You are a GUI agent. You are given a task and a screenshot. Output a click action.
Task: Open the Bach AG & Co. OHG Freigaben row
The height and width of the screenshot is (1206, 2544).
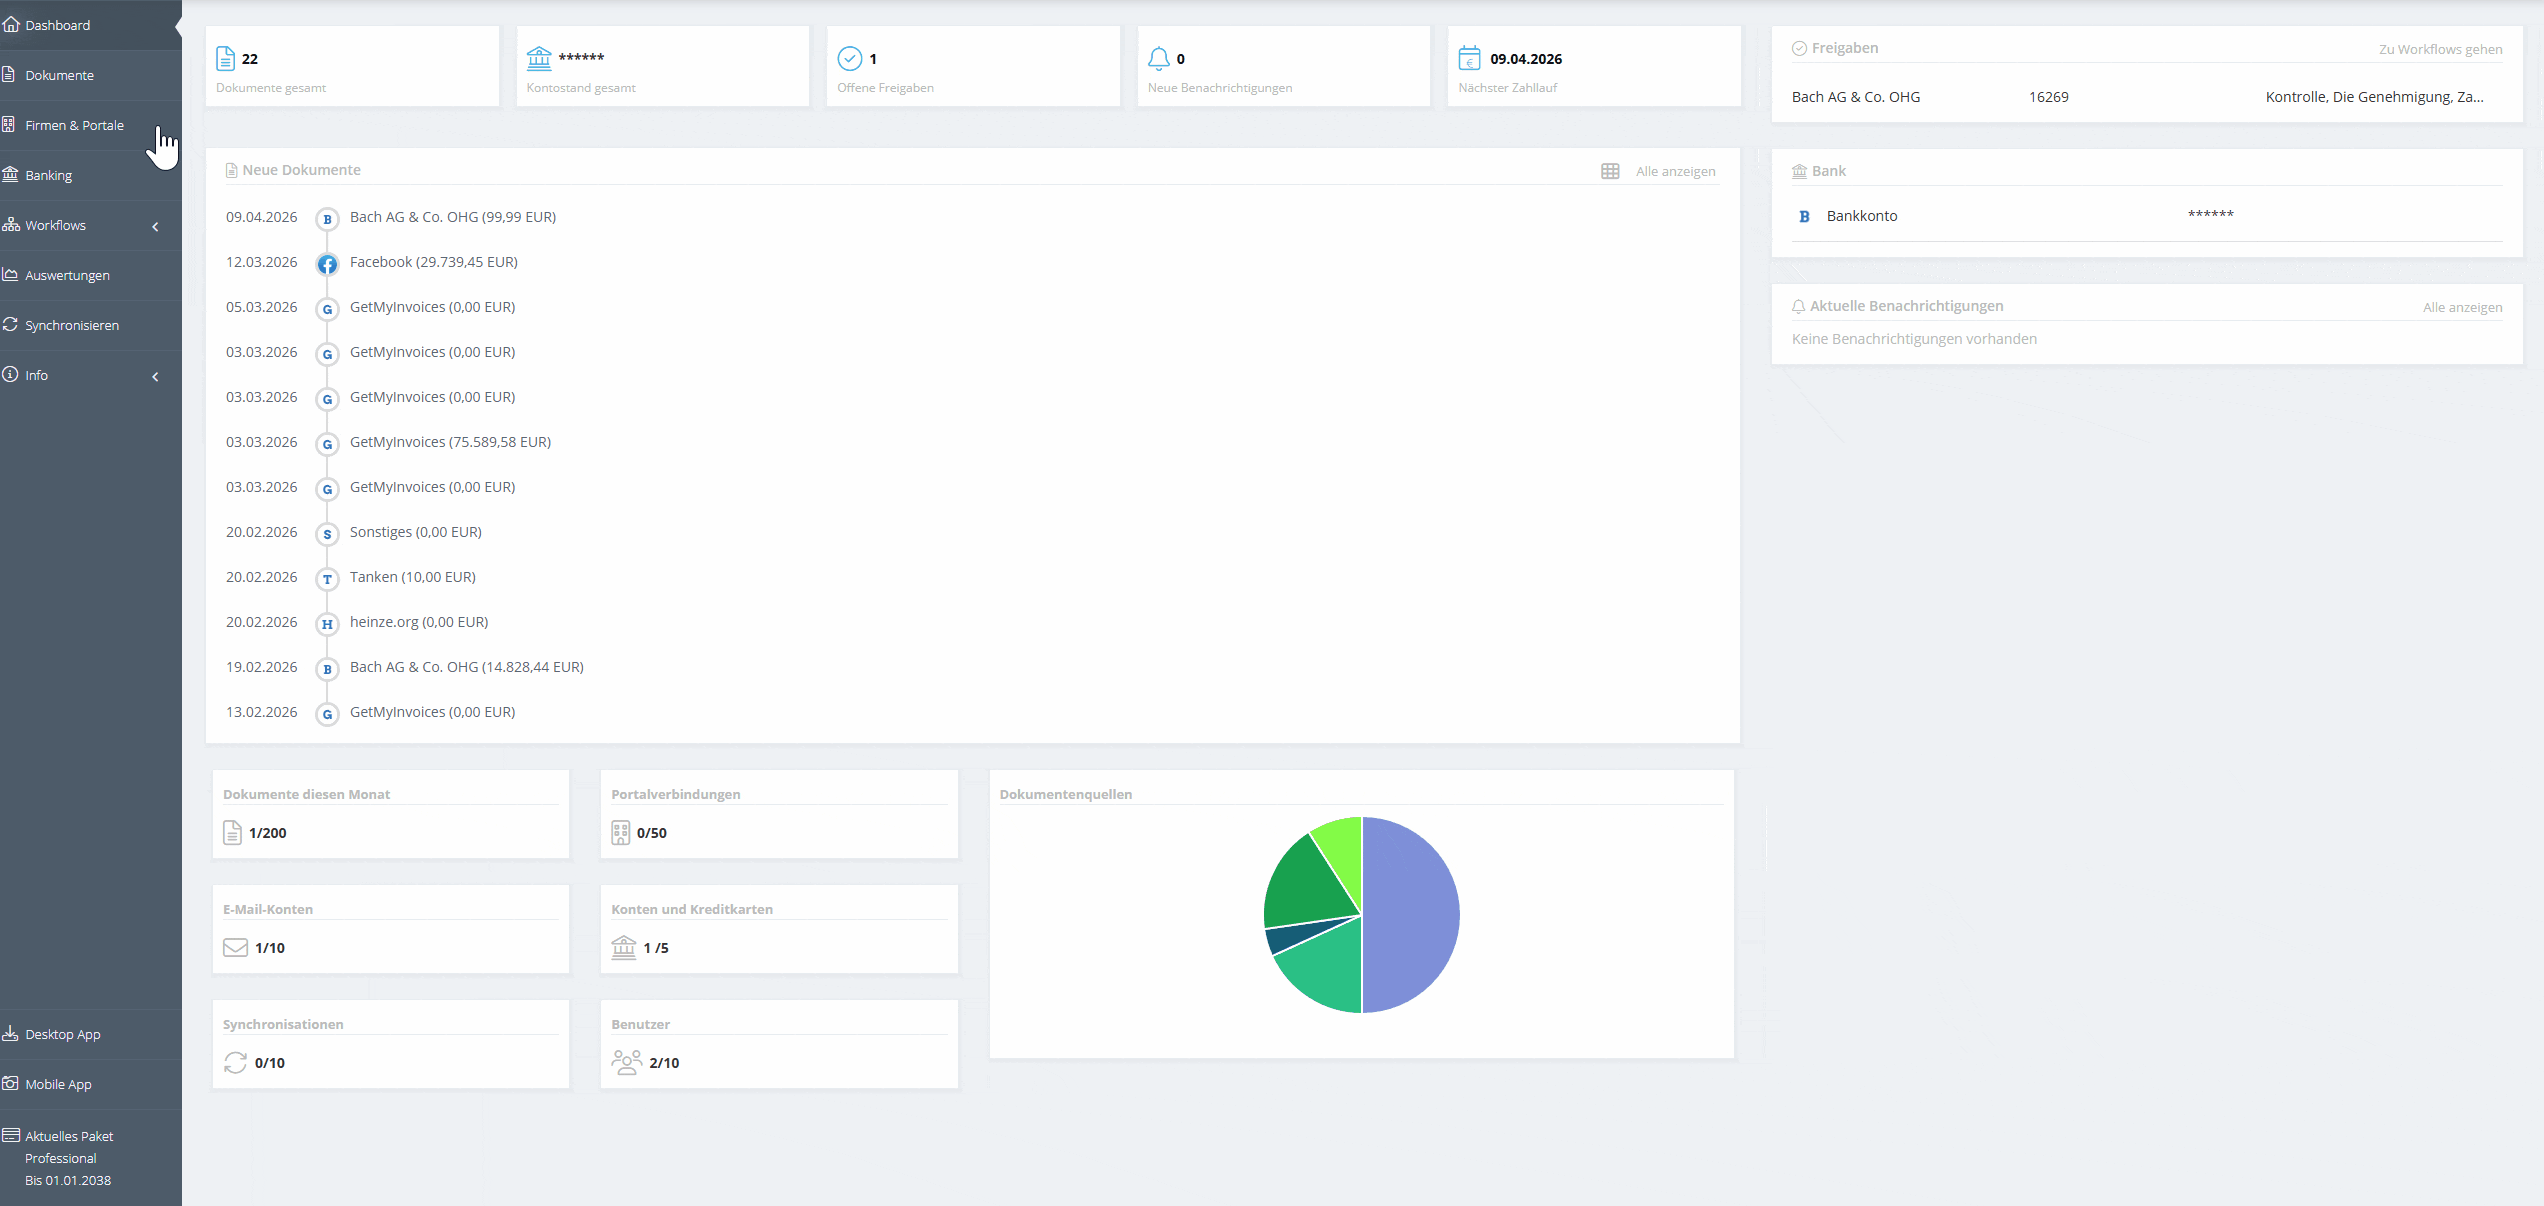pos(2147,97)
